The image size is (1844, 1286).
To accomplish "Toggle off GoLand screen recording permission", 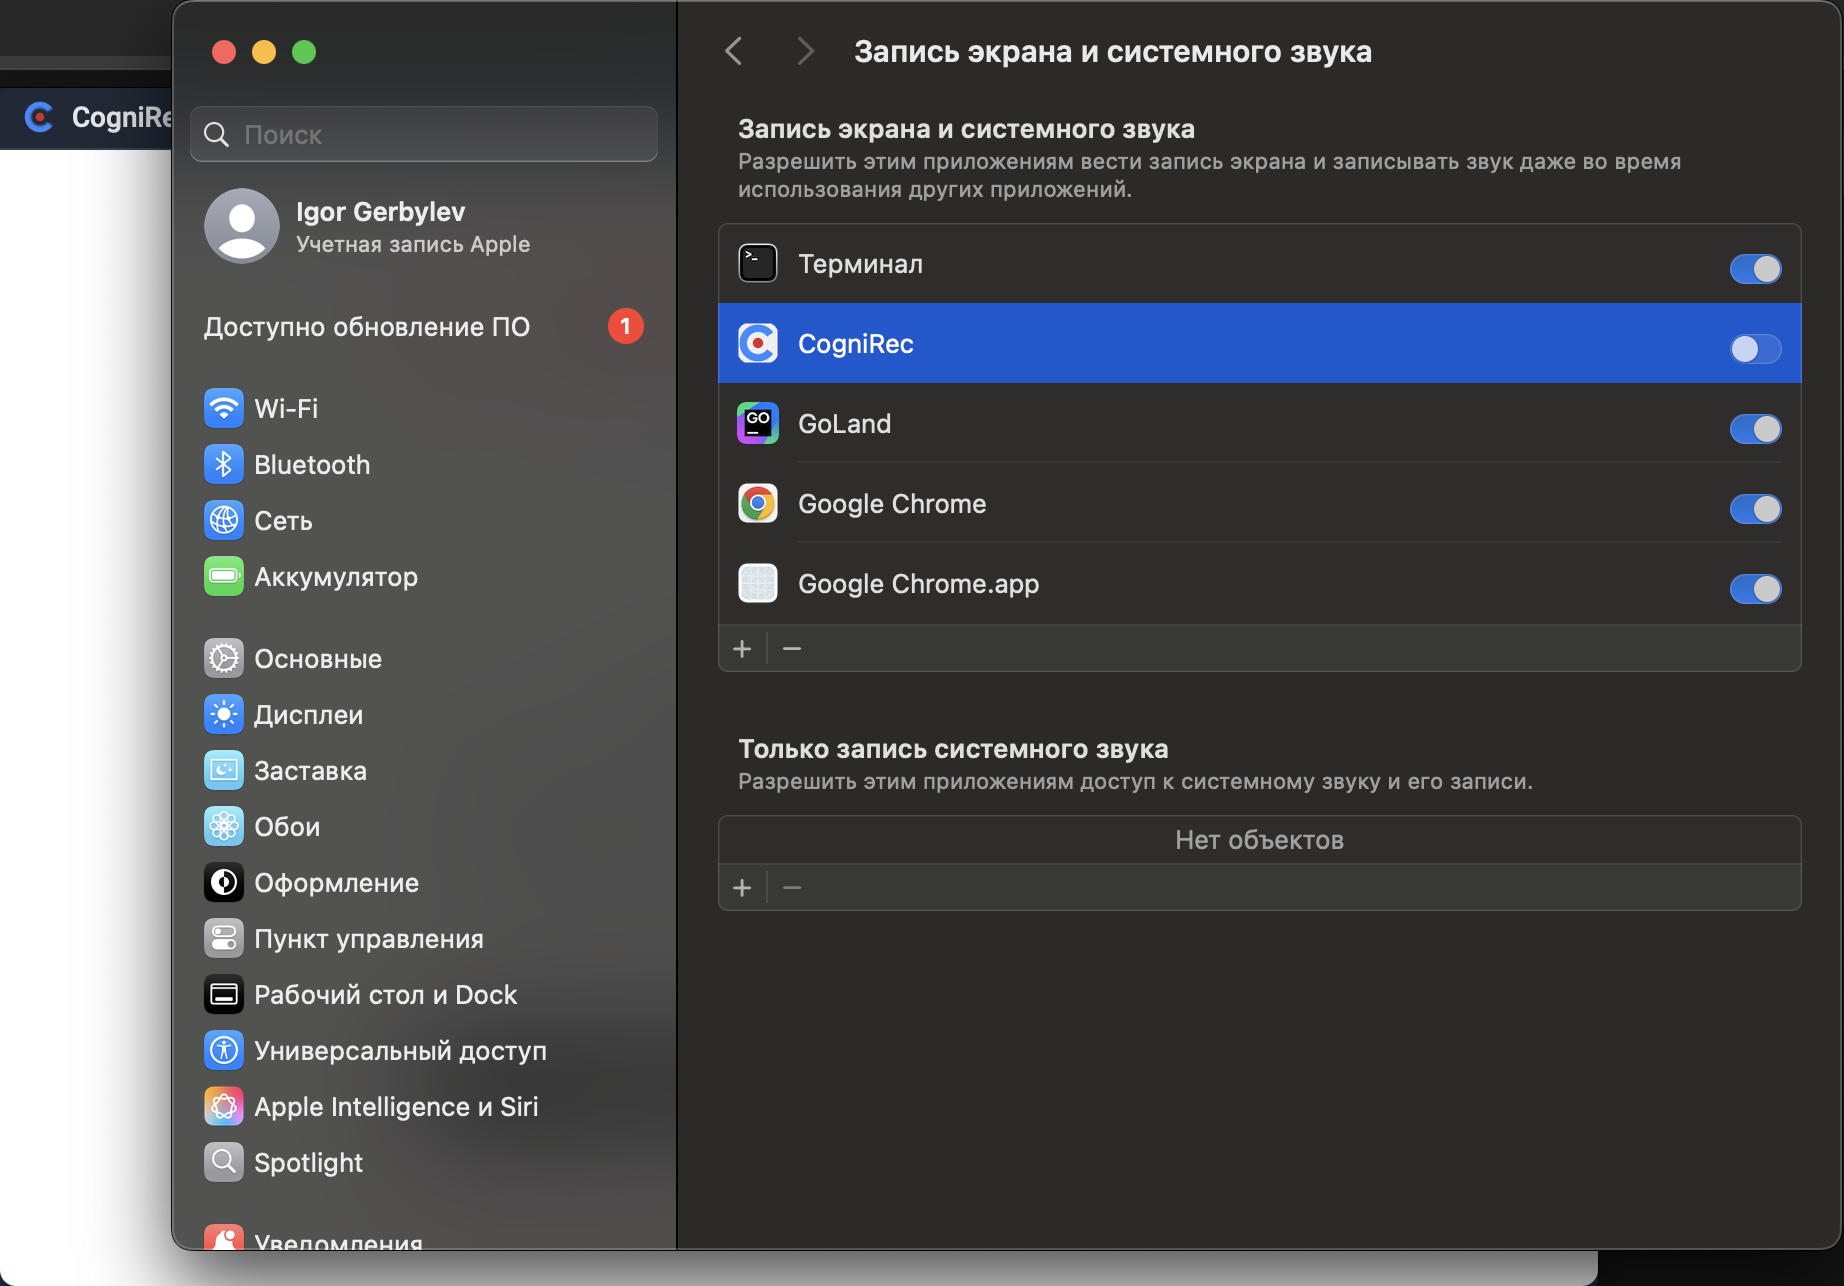I will click(x=1755, y=429).
